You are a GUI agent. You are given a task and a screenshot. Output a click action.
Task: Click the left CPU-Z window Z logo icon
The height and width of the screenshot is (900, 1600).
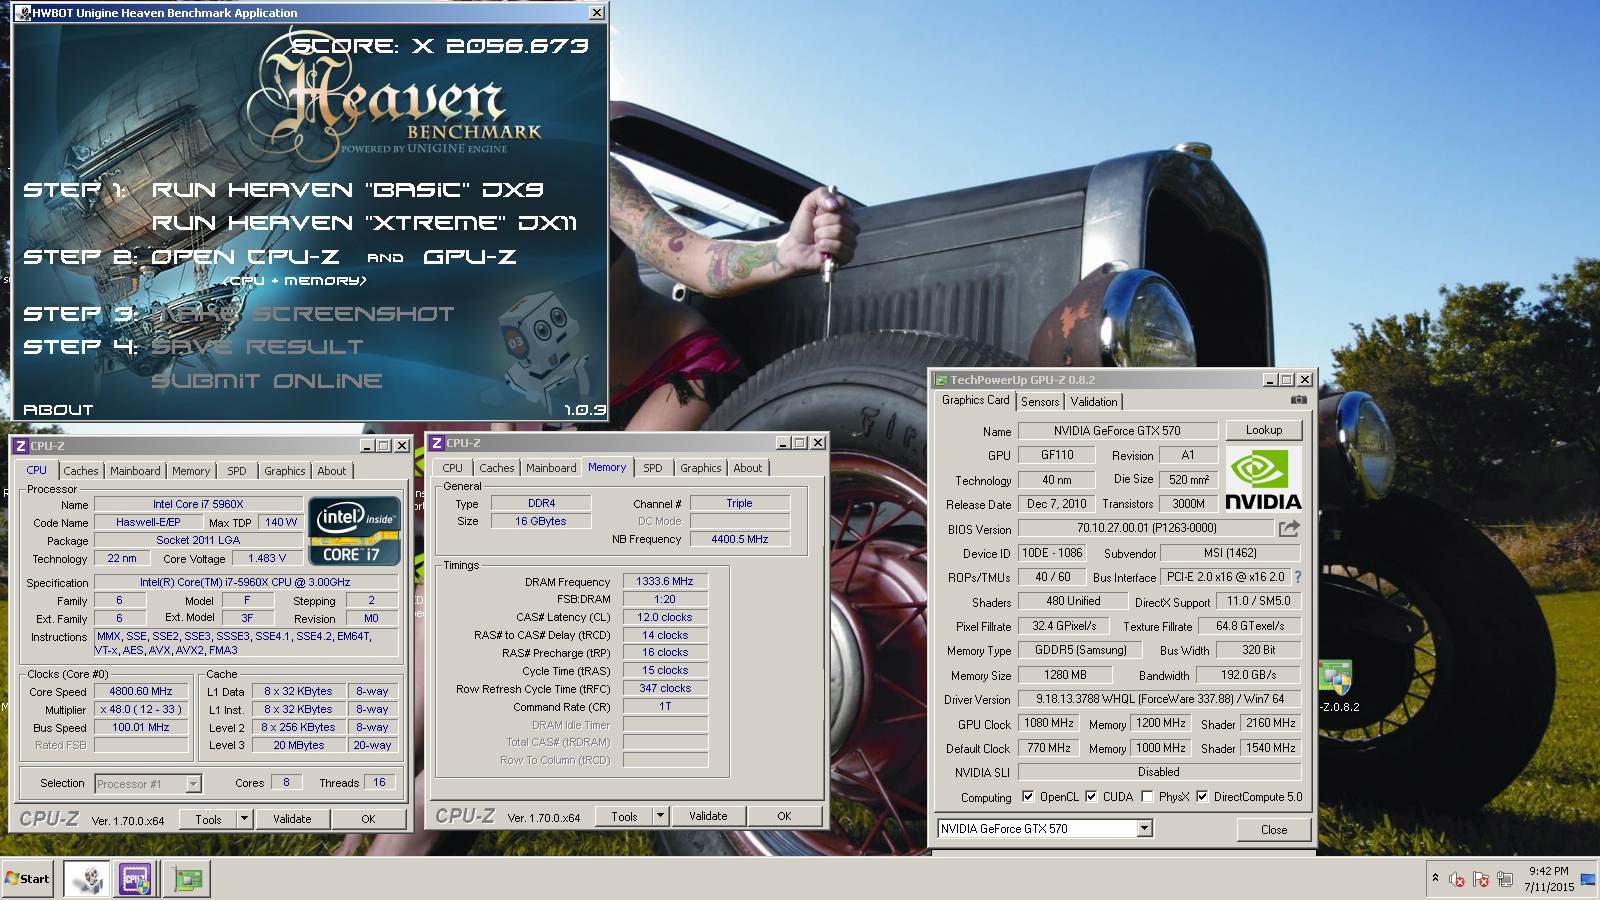(x=20, y=446)
